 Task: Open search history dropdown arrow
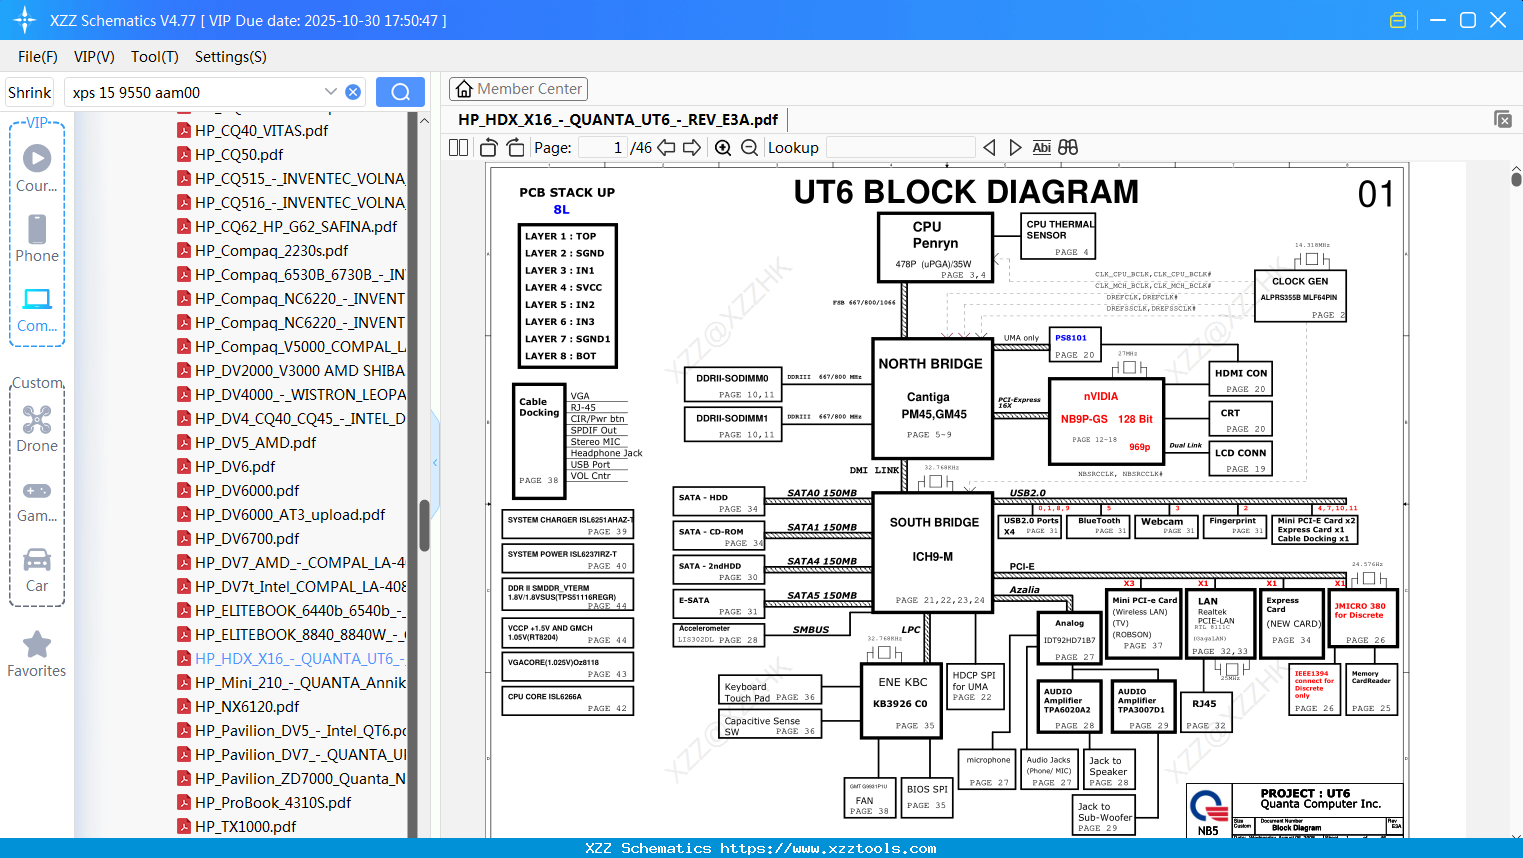tap(331, 92)
